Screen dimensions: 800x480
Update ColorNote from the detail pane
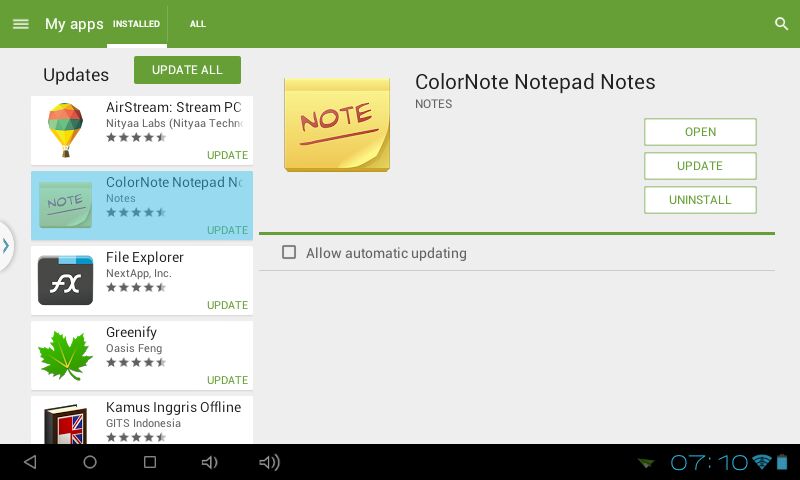click(x=700, y=166)
